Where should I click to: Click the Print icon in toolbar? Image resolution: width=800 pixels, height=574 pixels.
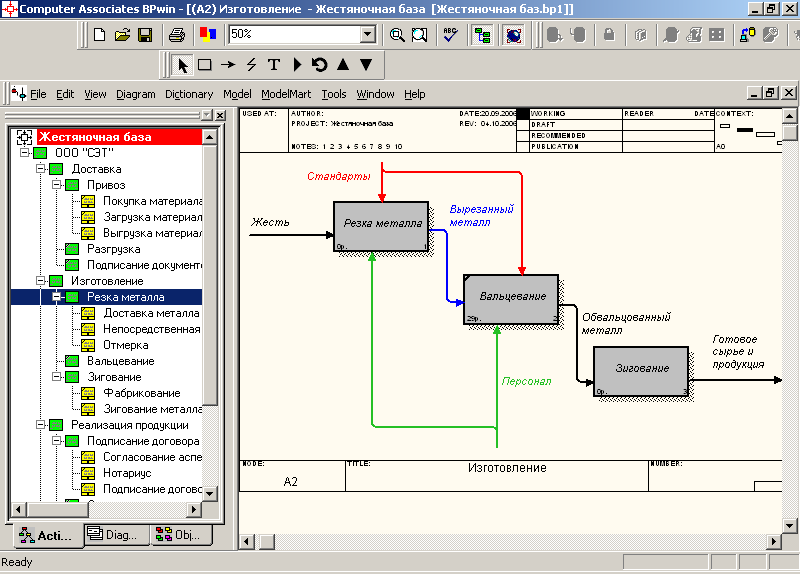click(177, 35)
